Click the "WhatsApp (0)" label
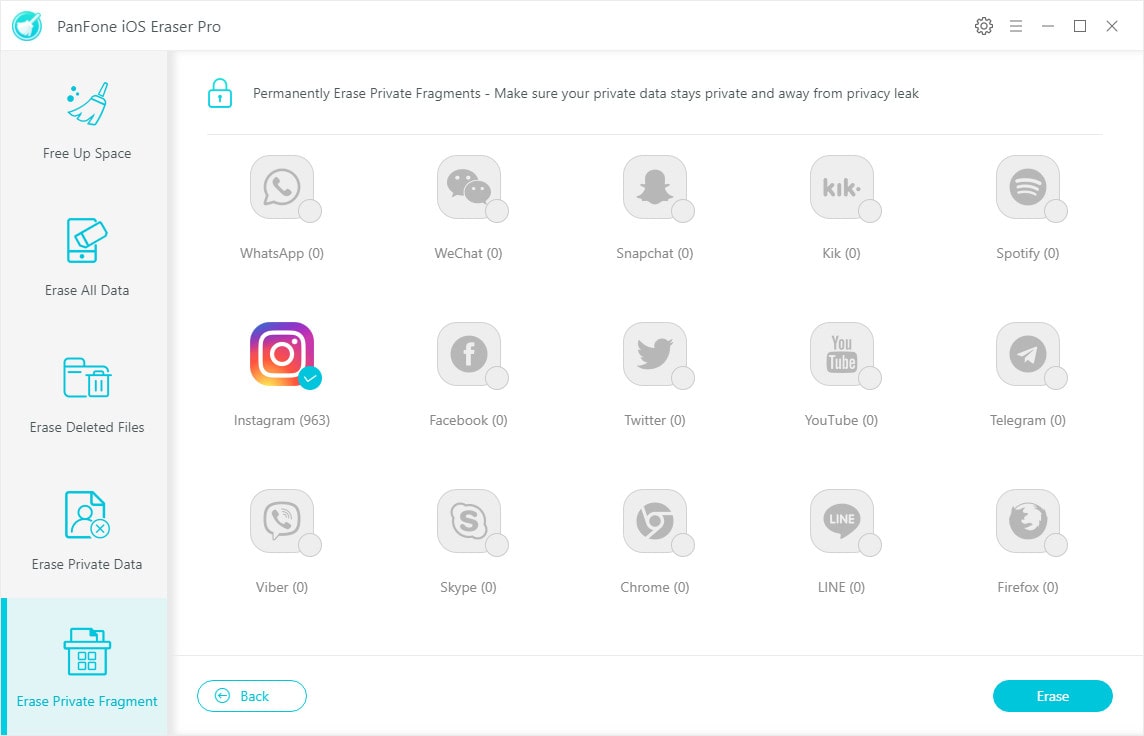The width and height of the screenshot is (1144, 736). (x=282, y=253)
